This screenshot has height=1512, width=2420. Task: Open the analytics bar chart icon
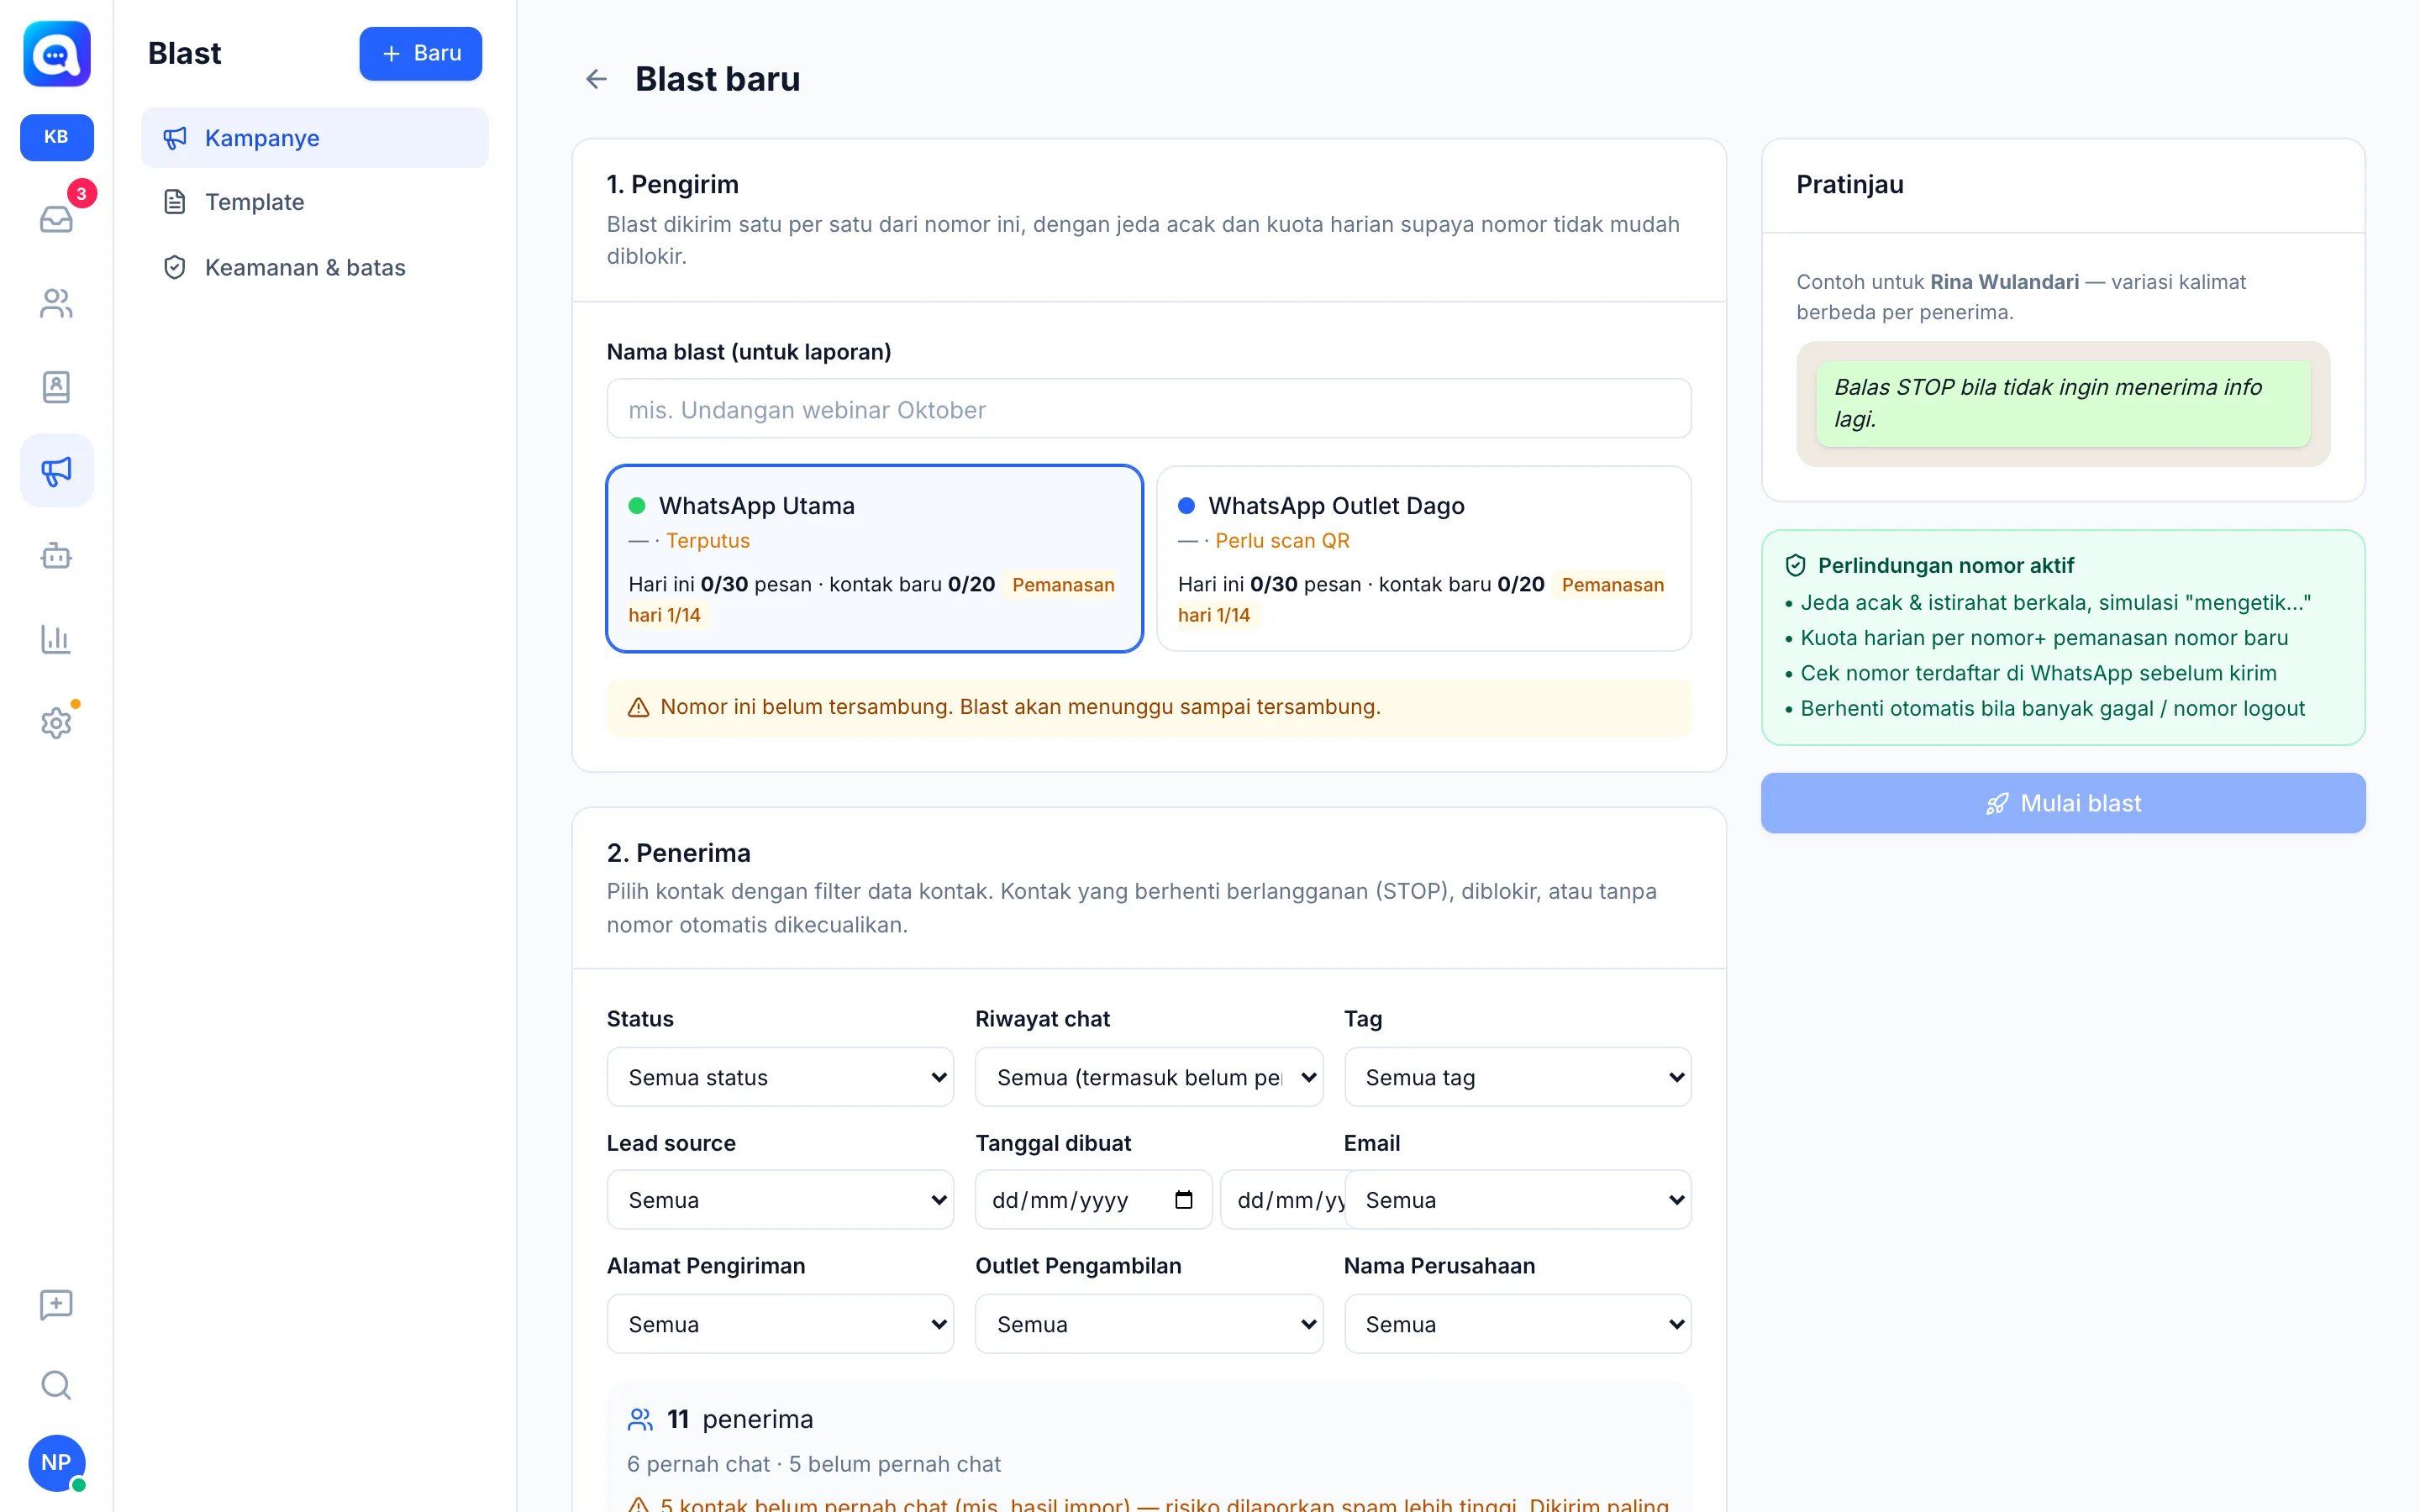pyautogui.click(x=56, y=639)
